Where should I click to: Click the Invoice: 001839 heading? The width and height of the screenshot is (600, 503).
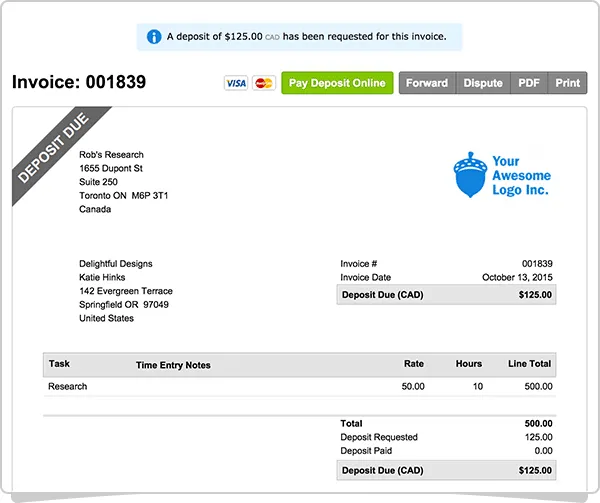(x=79, y=83)
